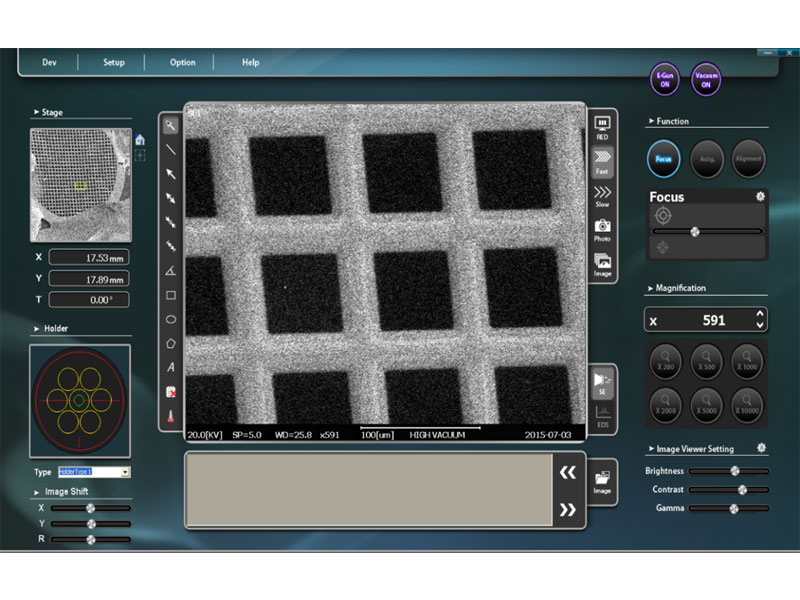The width and height of the screenshot is (800, 600).
Task: Increase magnification with the up arrow
Action: pyautogui.click(x=760, y=314)
